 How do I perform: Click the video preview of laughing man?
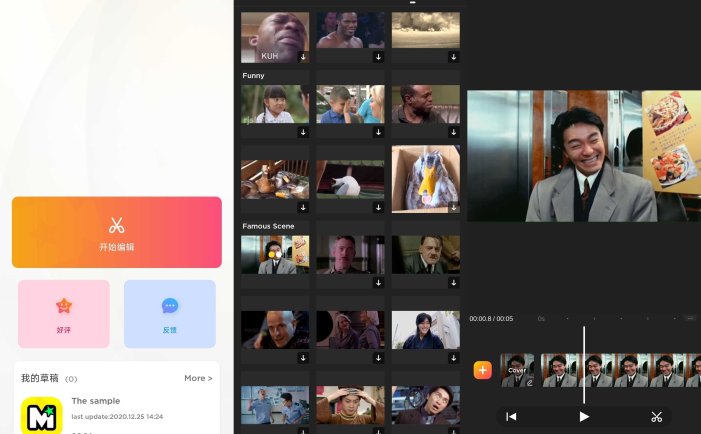click(584, 156)
